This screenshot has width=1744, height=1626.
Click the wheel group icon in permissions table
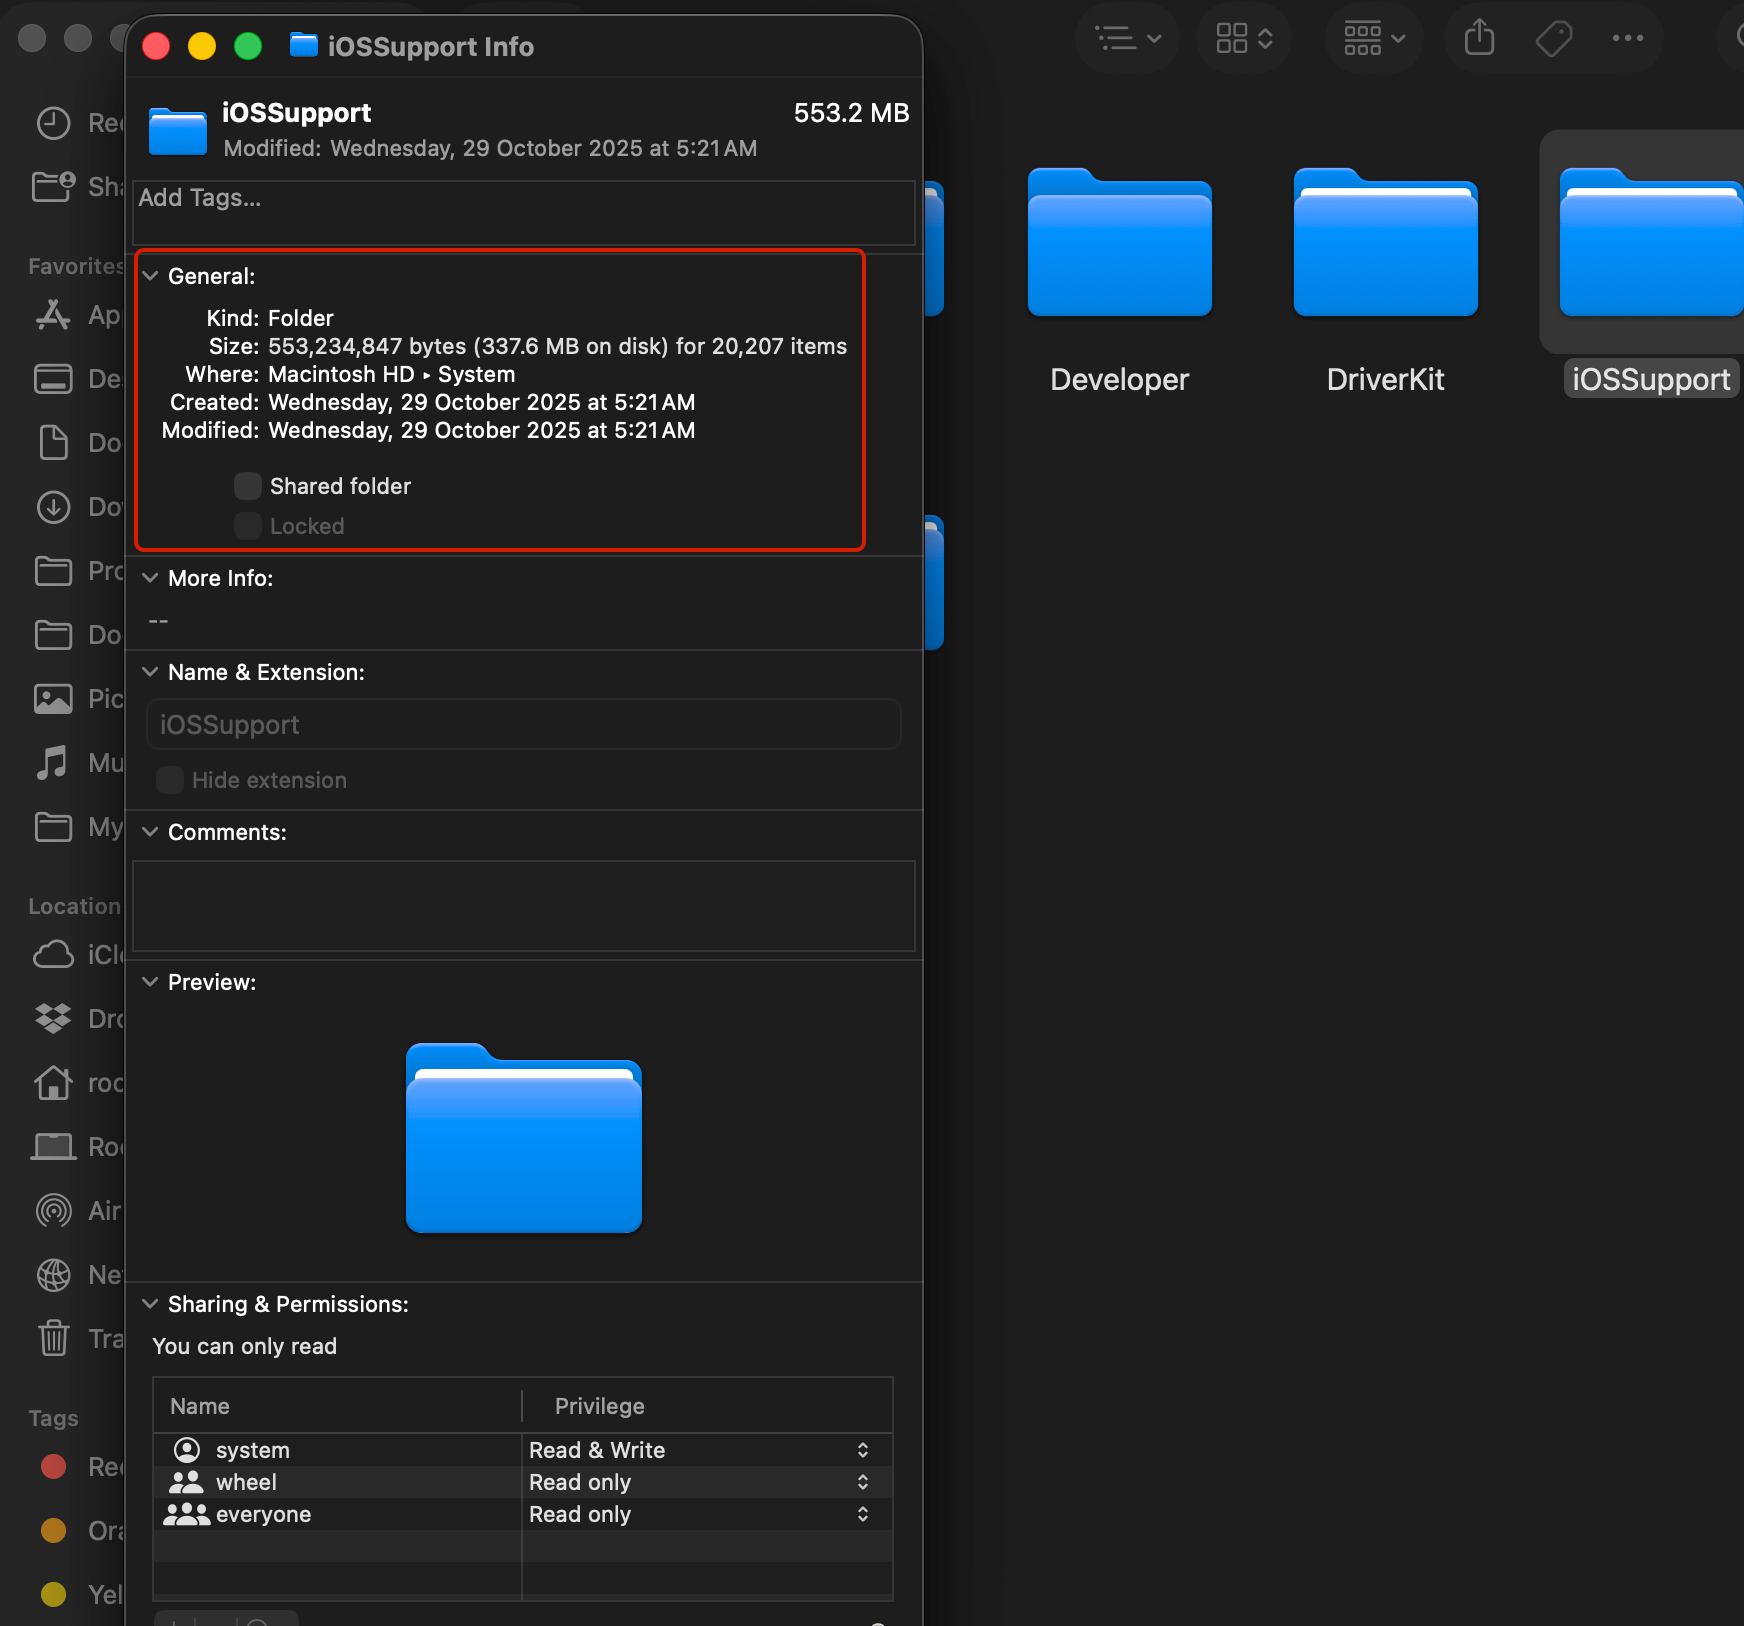[x=187, y=1482]
